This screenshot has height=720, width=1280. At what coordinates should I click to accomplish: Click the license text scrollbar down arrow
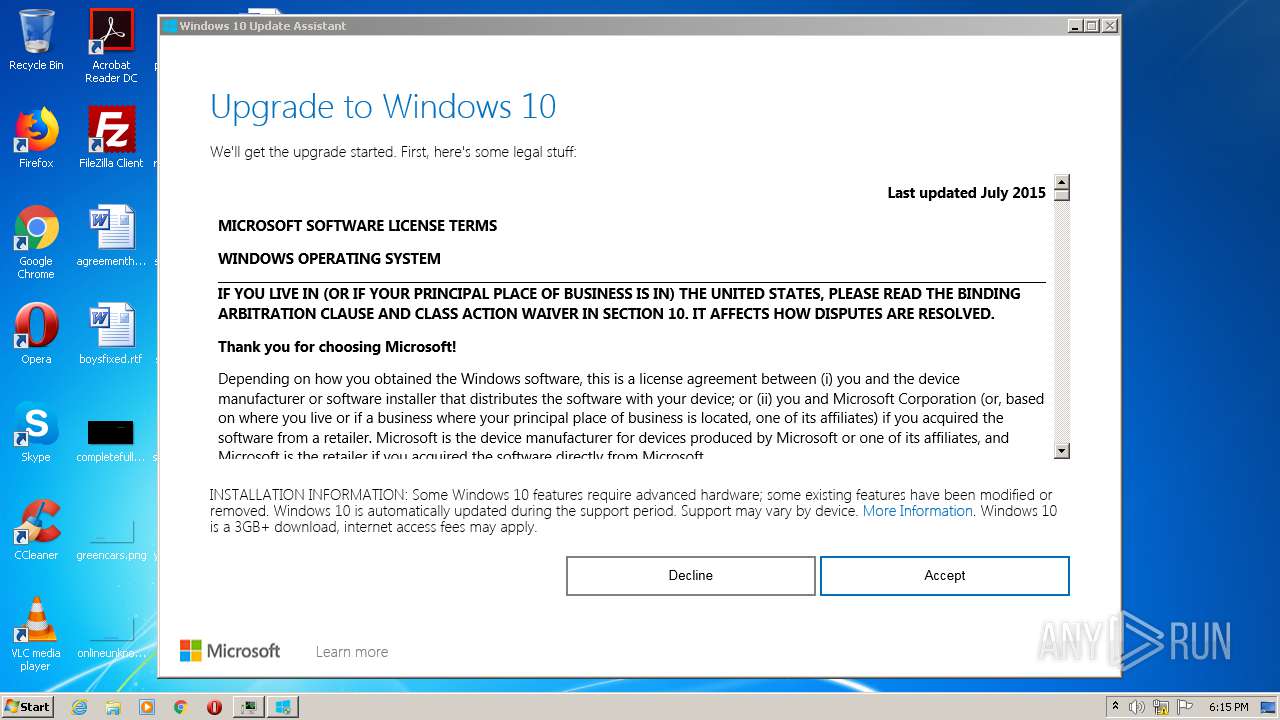pyautogui.click(x=1062, y=451)
